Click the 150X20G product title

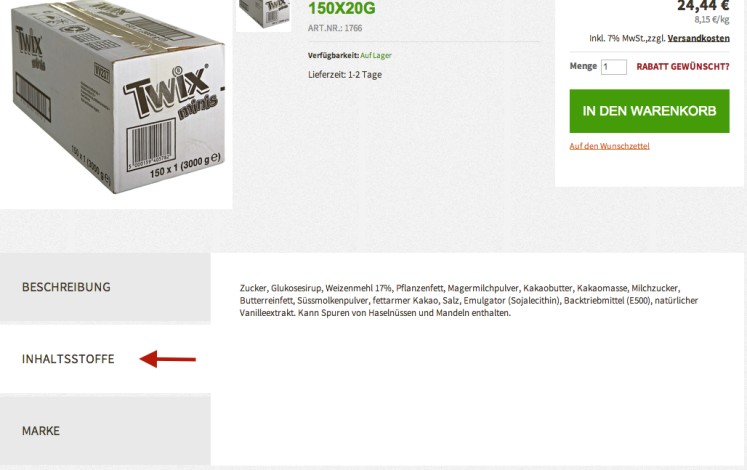342,8
